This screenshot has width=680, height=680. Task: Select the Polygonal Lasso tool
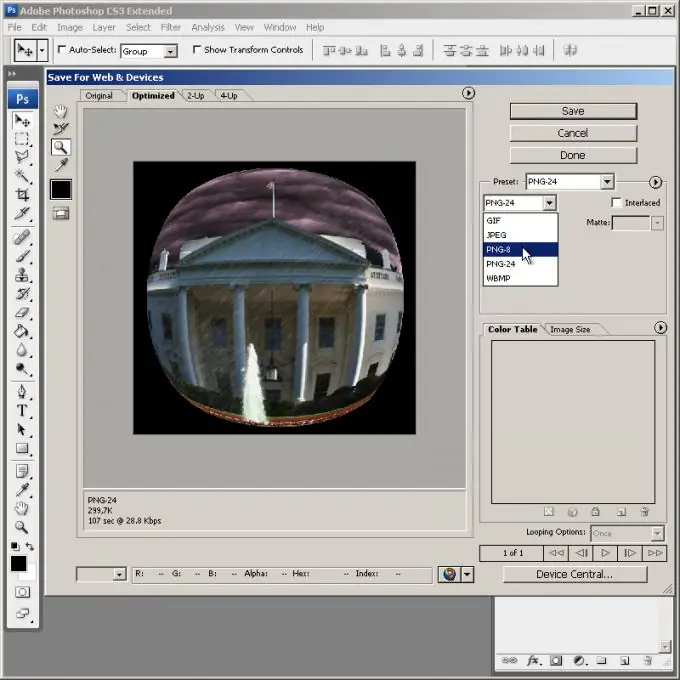tap(22, 157)
